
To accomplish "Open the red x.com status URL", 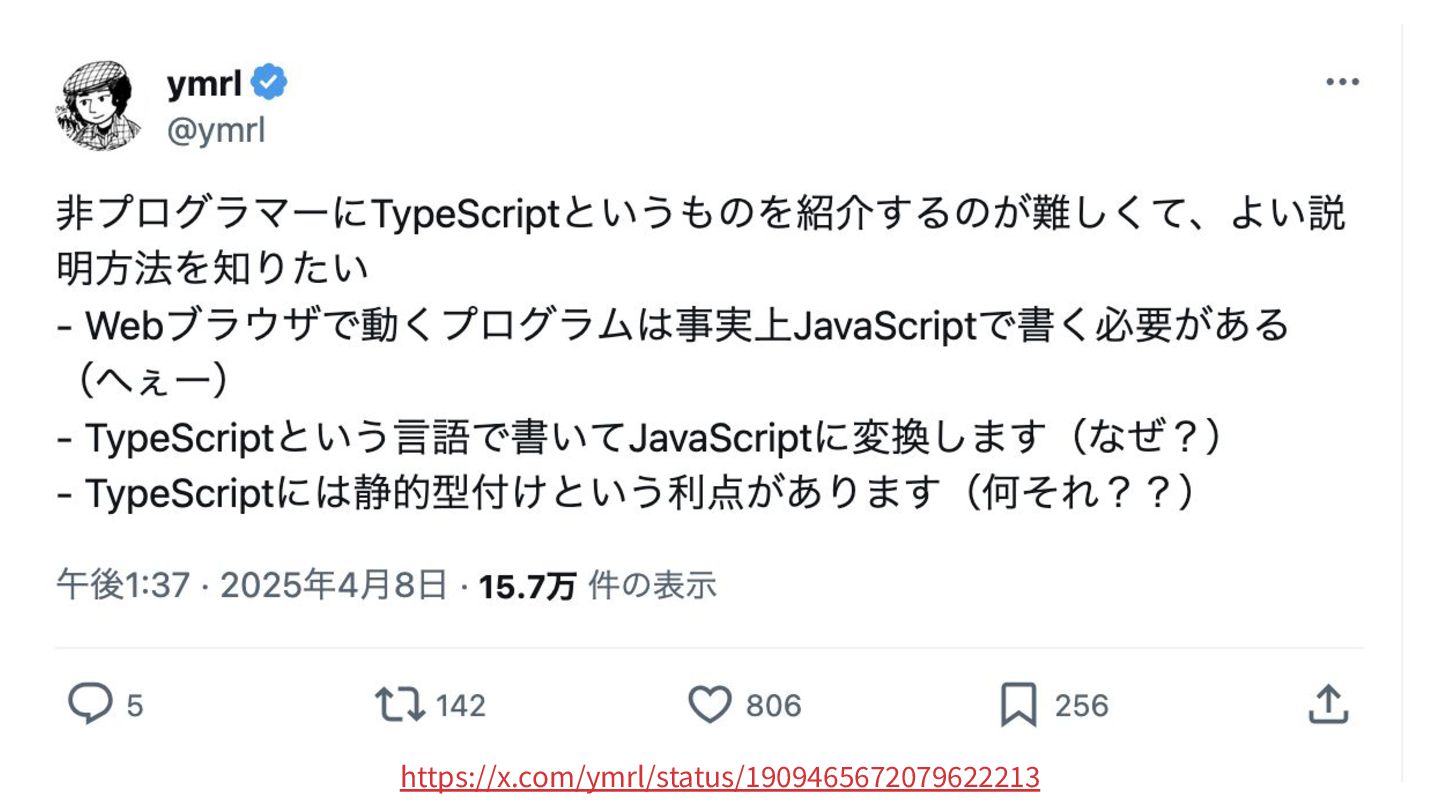I will coord(719,777).
